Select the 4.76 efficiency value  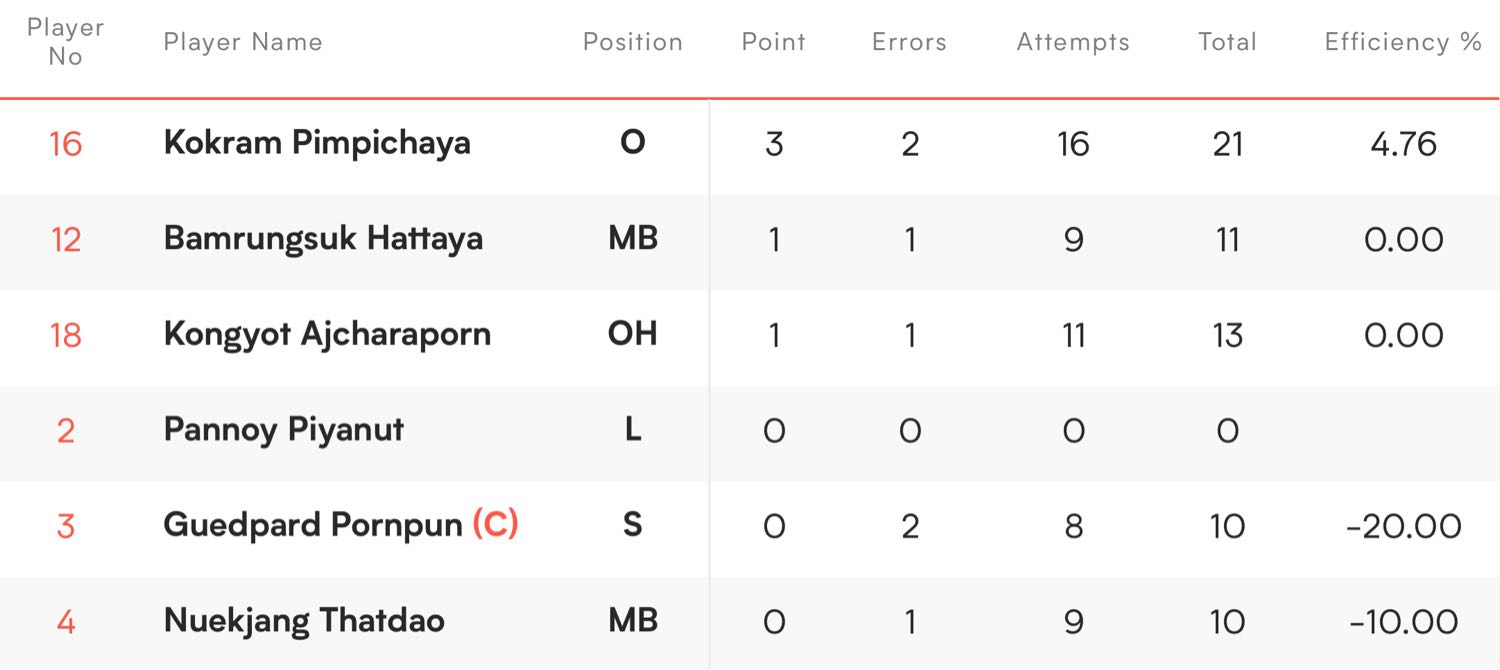click(x=1404, y=144)
